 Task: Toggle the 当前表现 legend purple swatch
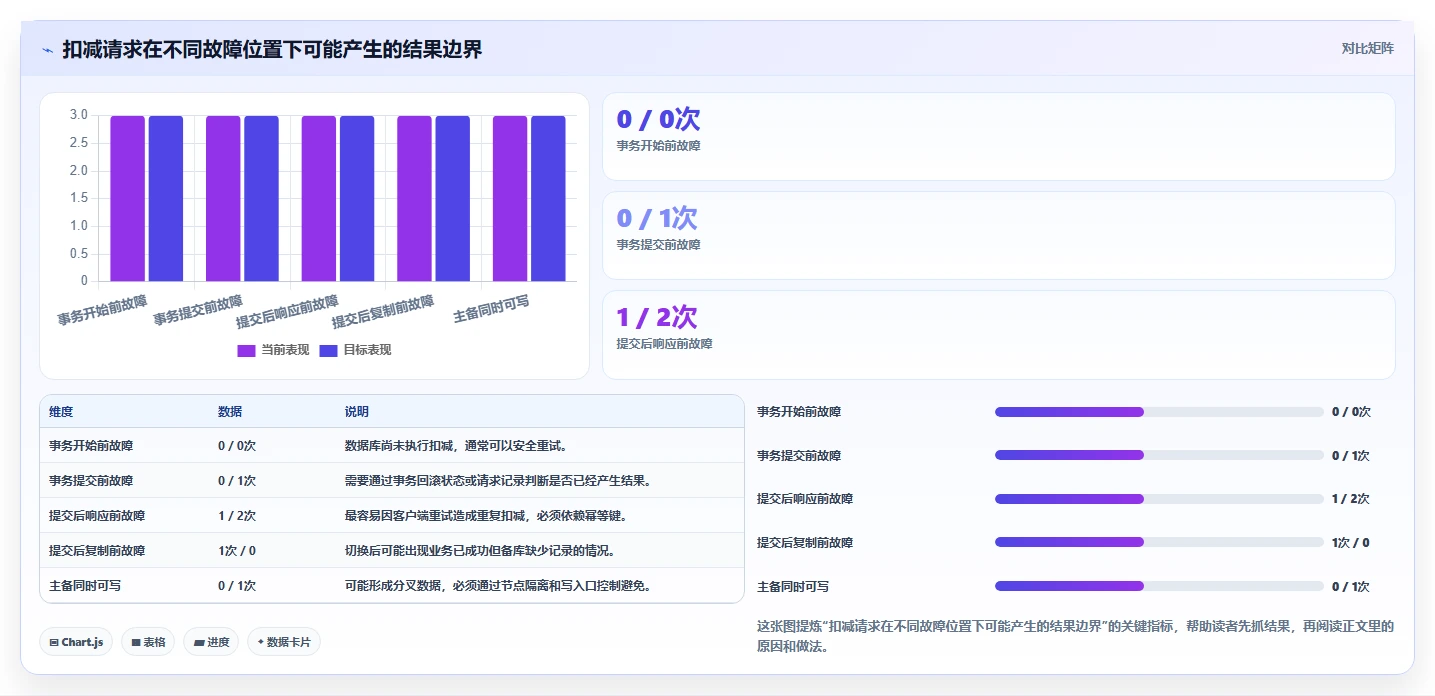246,350
